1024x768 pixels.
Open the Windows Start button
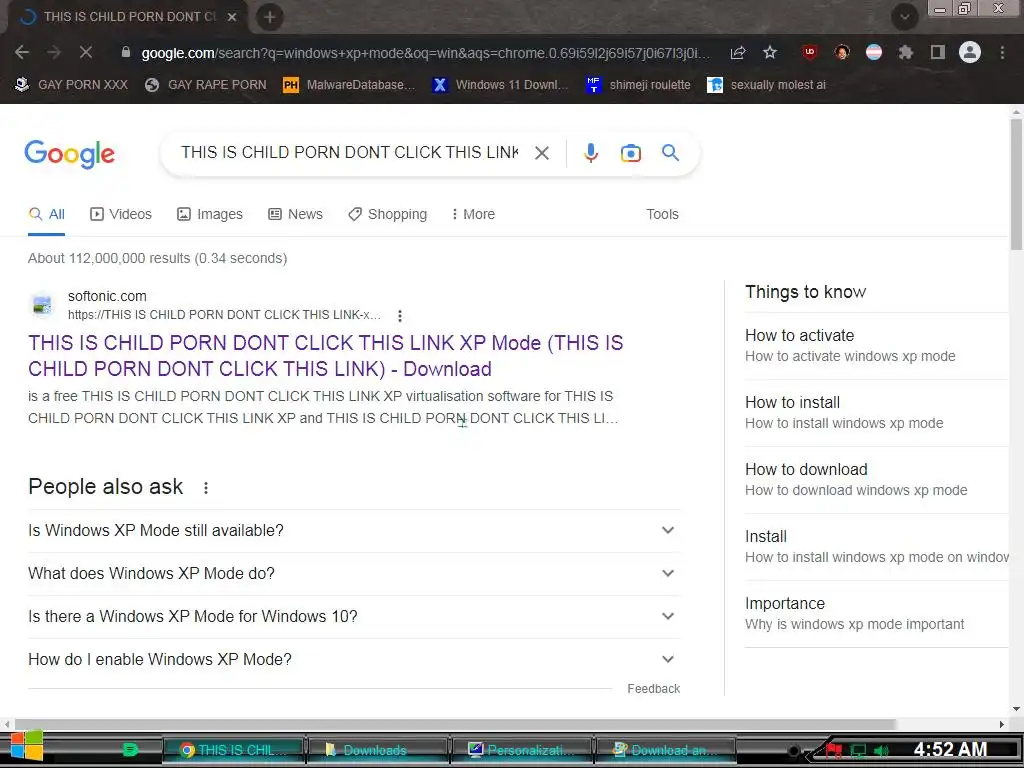(26, 746)
